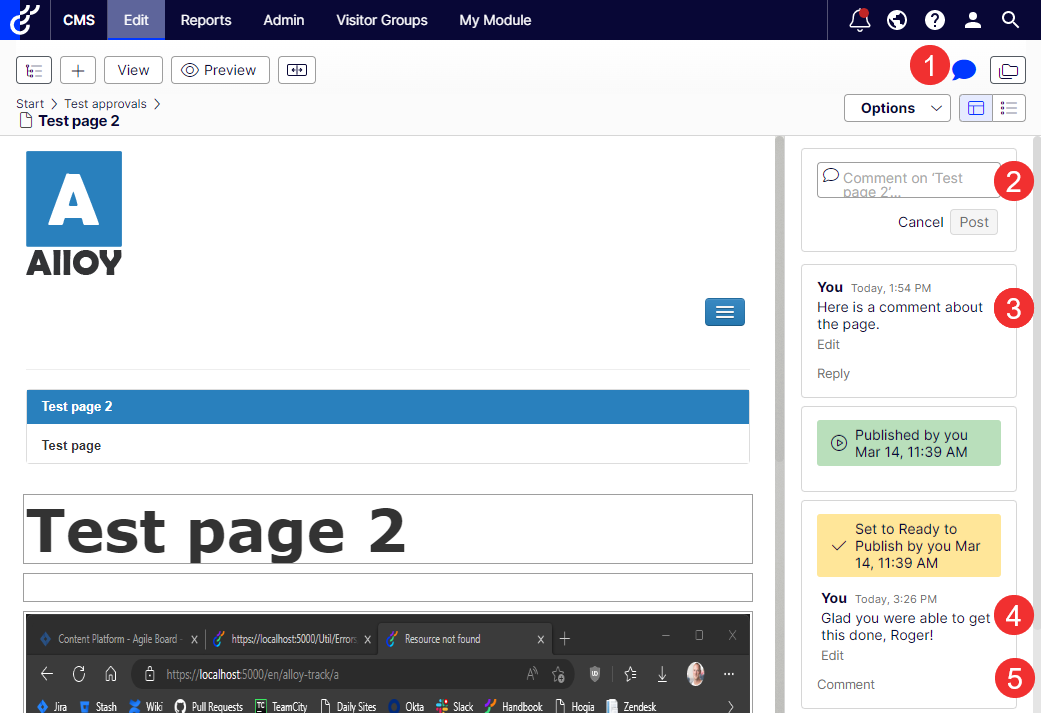The width and height of the screenshot is (1041, 713).
Task: Click the 'Today, 3:26 PM' timestamp
Action: [x=896, y=599]
